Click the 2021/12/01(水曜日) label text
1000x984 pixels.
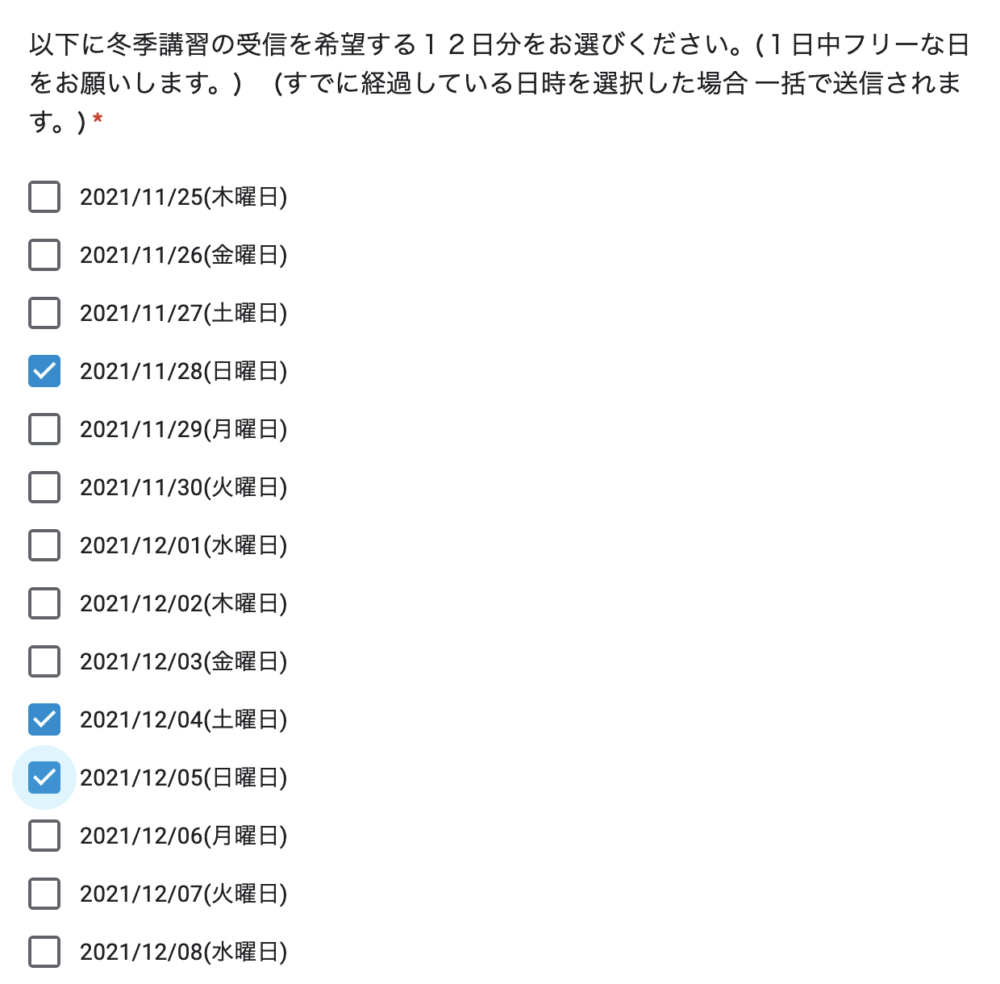click(183, 545)
